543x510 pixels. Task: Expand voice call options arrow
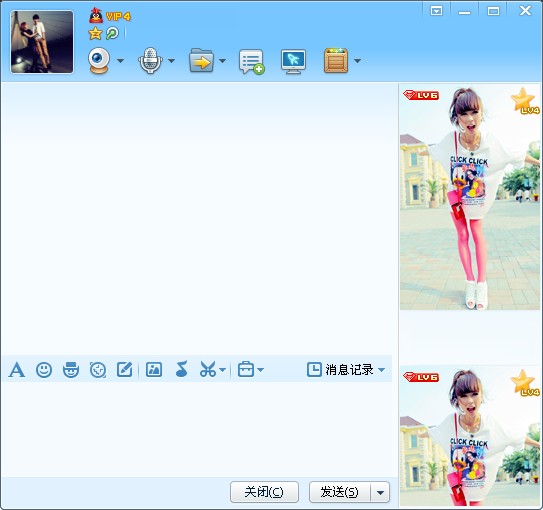[171, 61]
